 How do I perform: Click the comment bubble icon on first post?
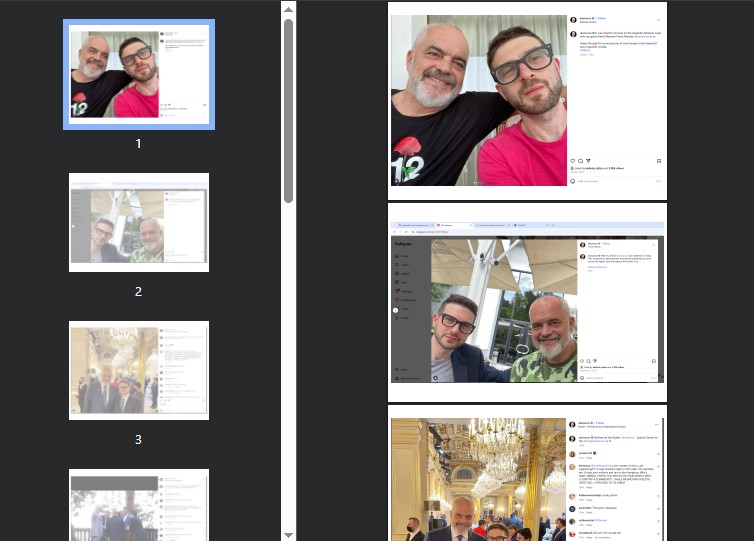[581, 161]
